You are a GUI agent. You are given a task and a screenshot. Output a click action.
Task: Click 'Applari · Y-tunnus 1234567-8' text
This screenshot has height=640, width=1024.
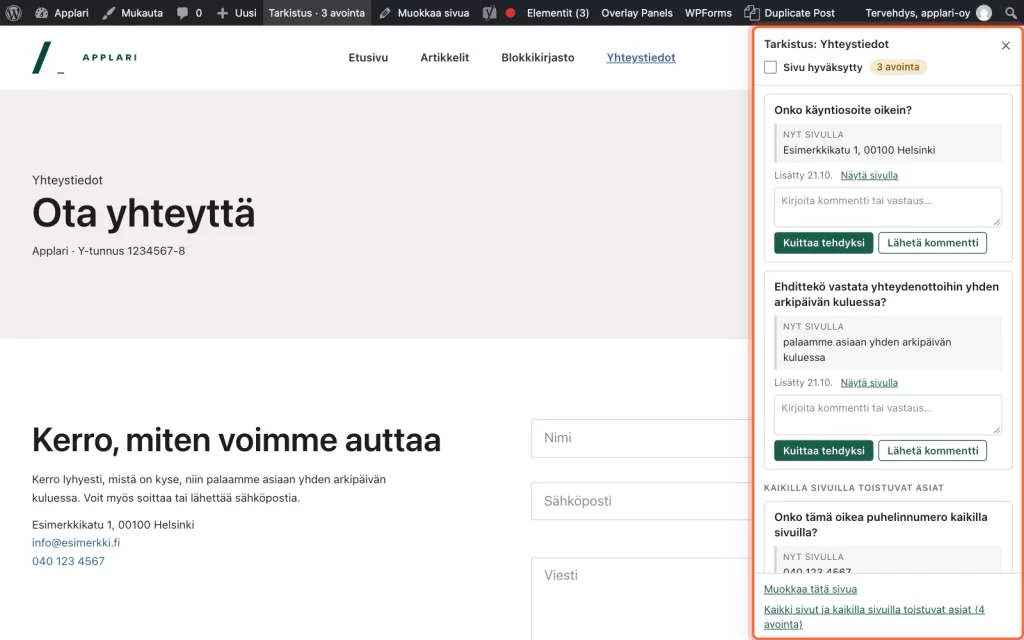pyautogui.click(x=108, y=251)
